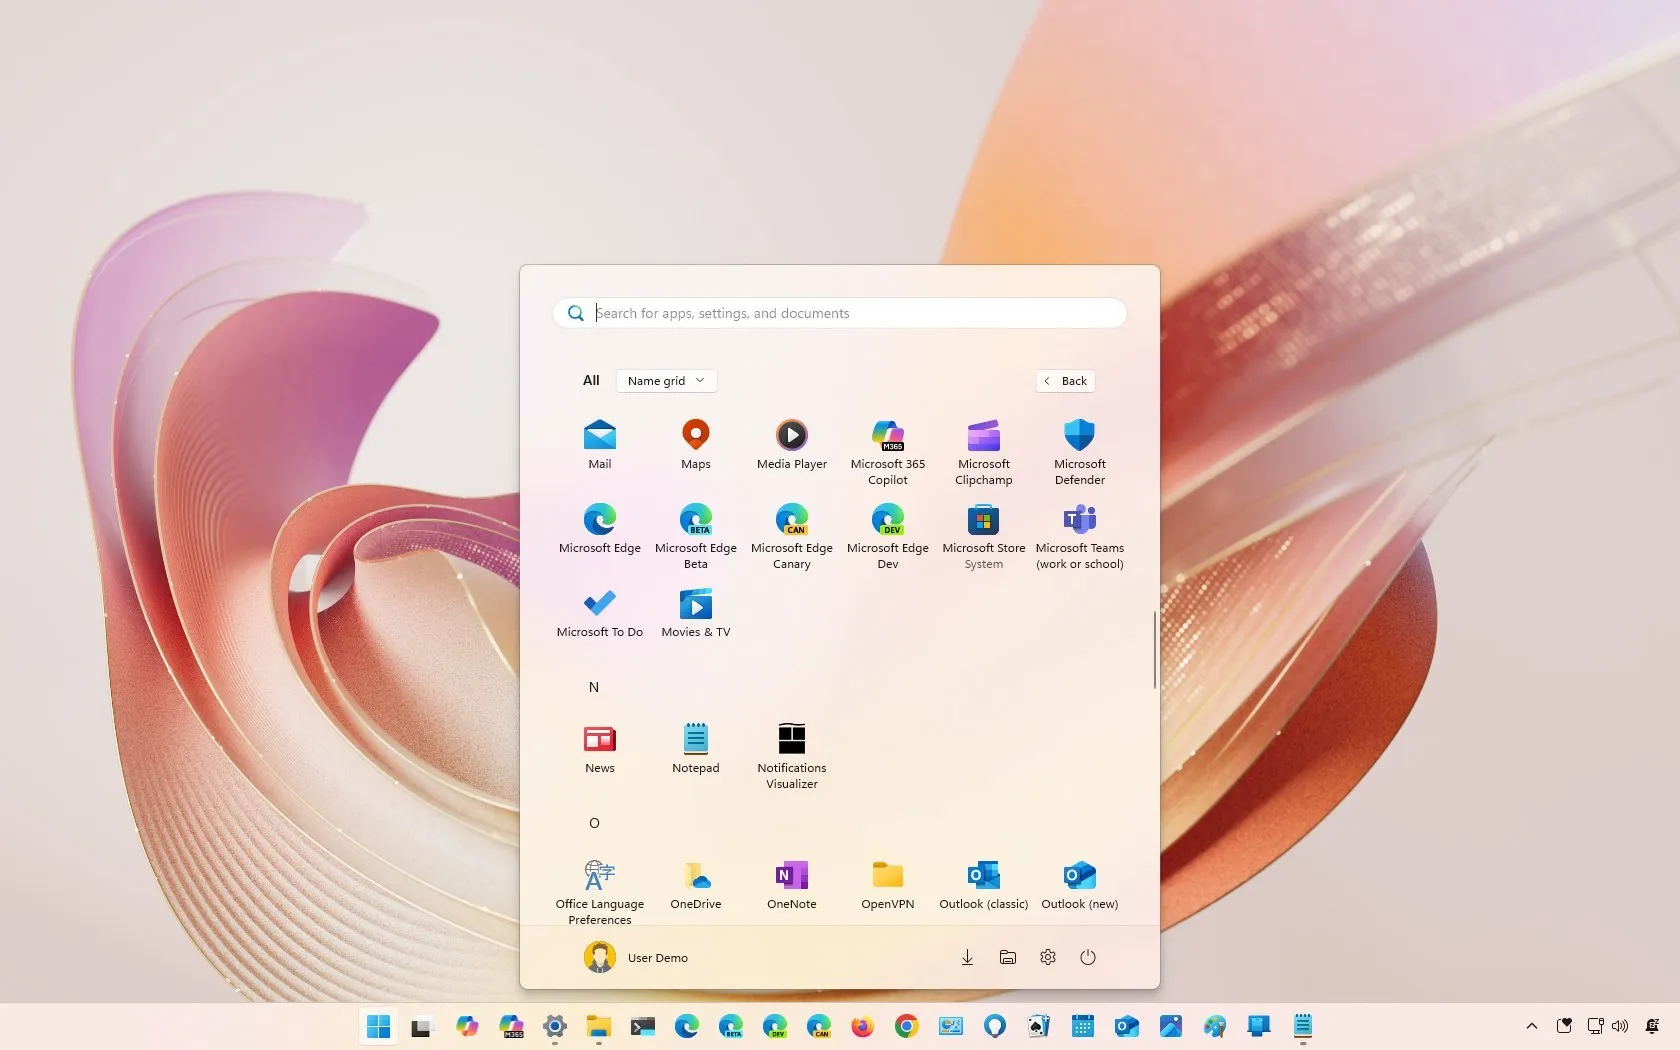Launch Maps from the app list

(x=695, y=444)
